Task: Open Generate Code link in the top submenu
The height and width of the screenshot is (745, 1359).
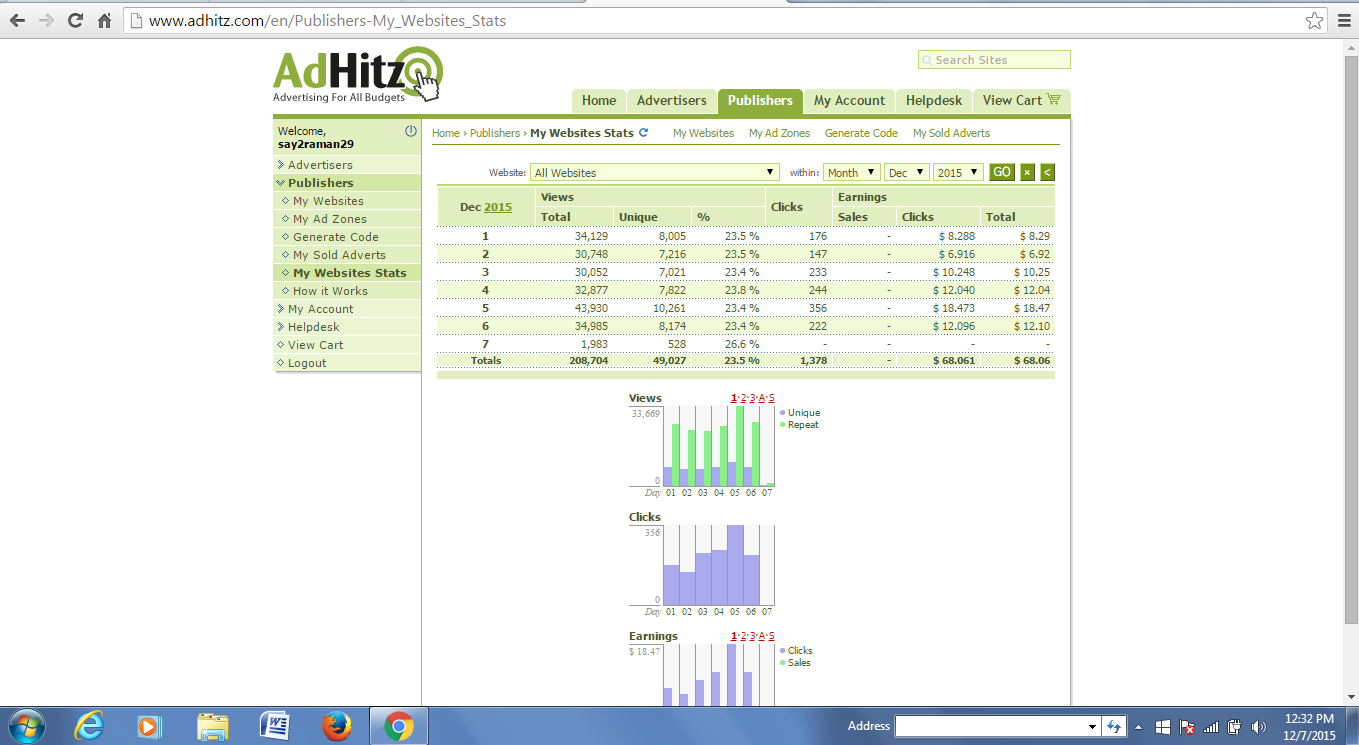Action: click(x=861, y=133)
